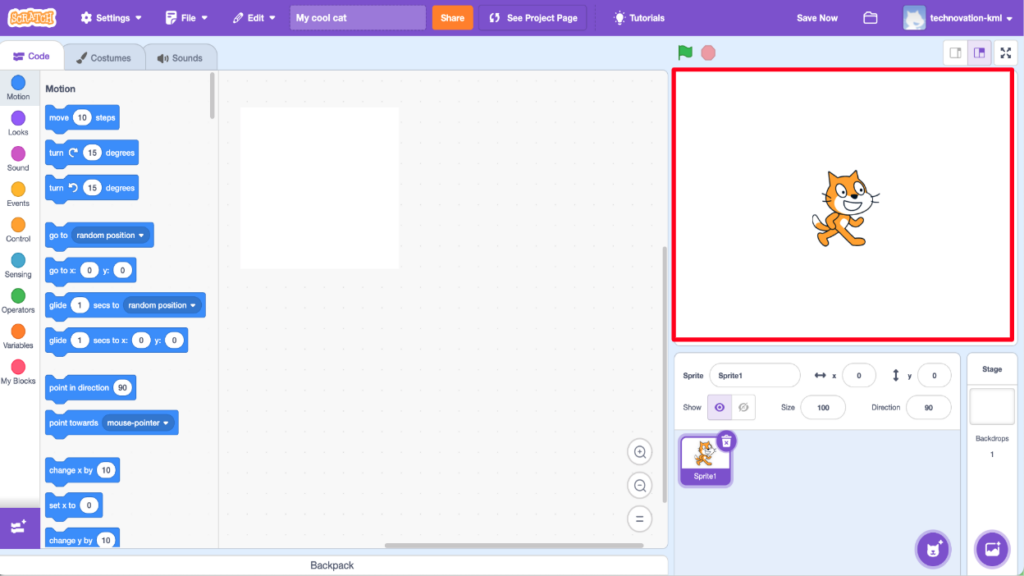Open the Edit dropdown menu
The image size is (1024, 576).
coord(254,18)
